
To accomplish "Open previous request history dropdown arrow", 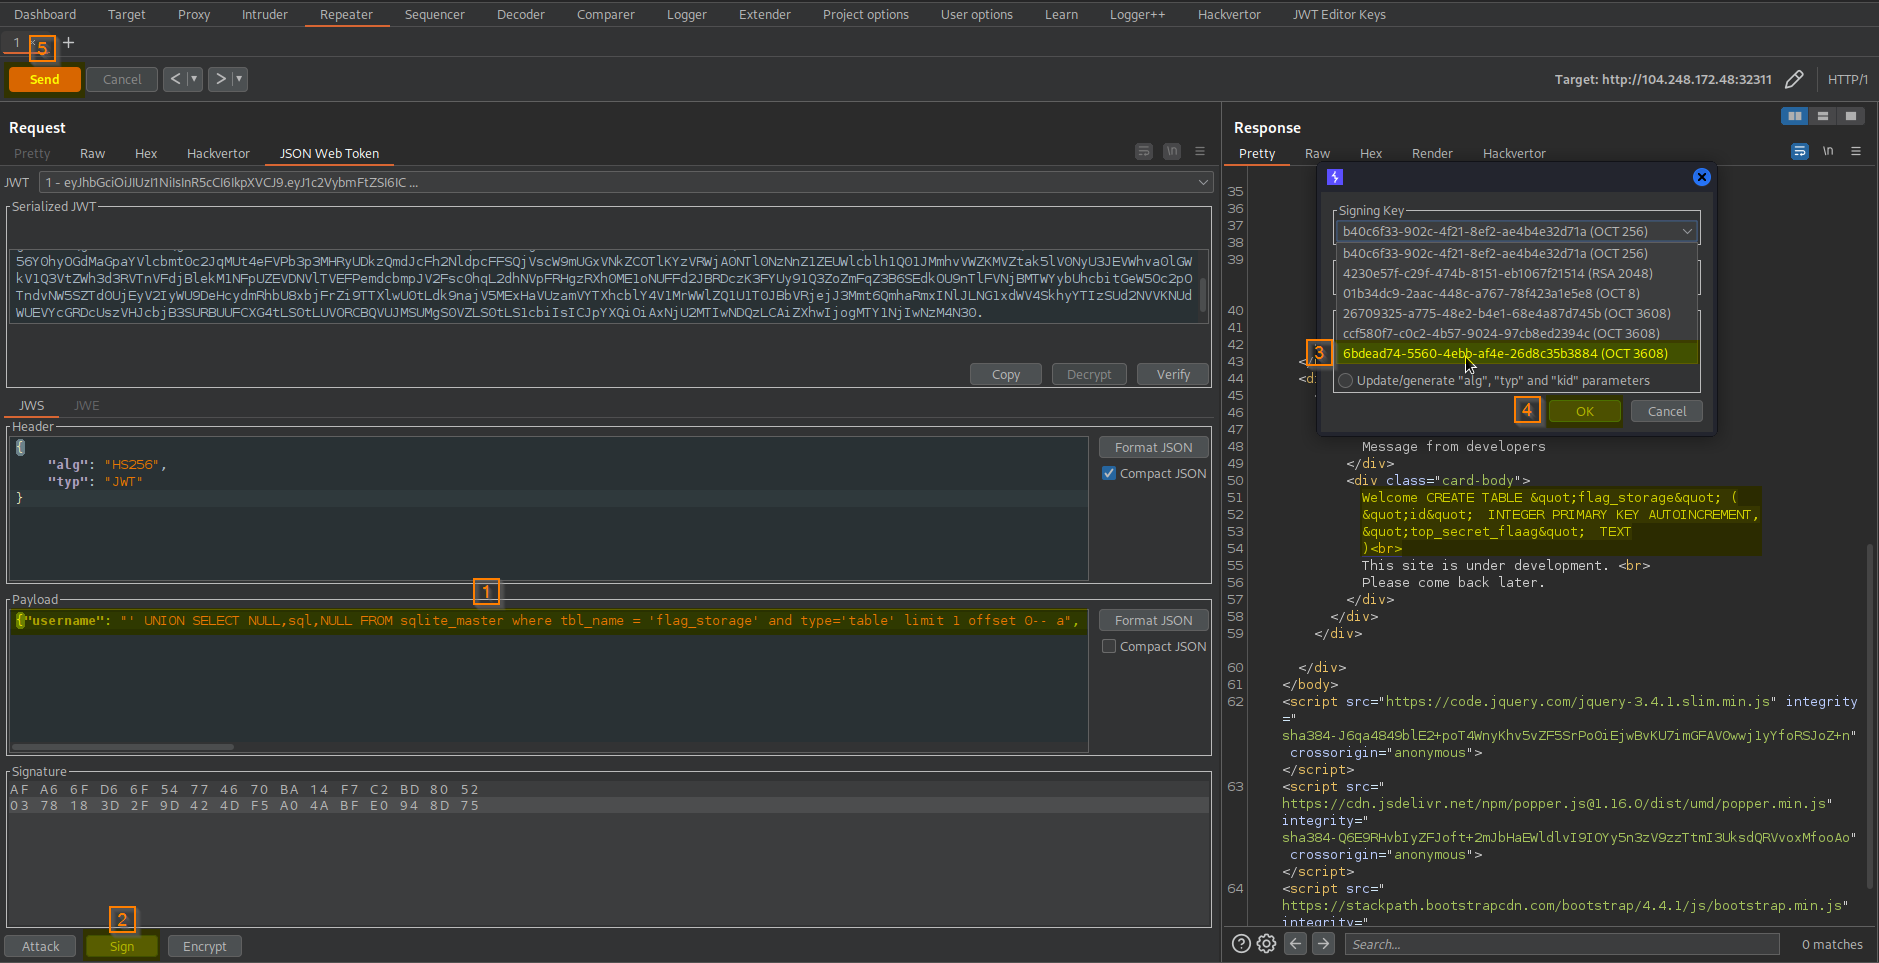I will click(x=194, y=79).
